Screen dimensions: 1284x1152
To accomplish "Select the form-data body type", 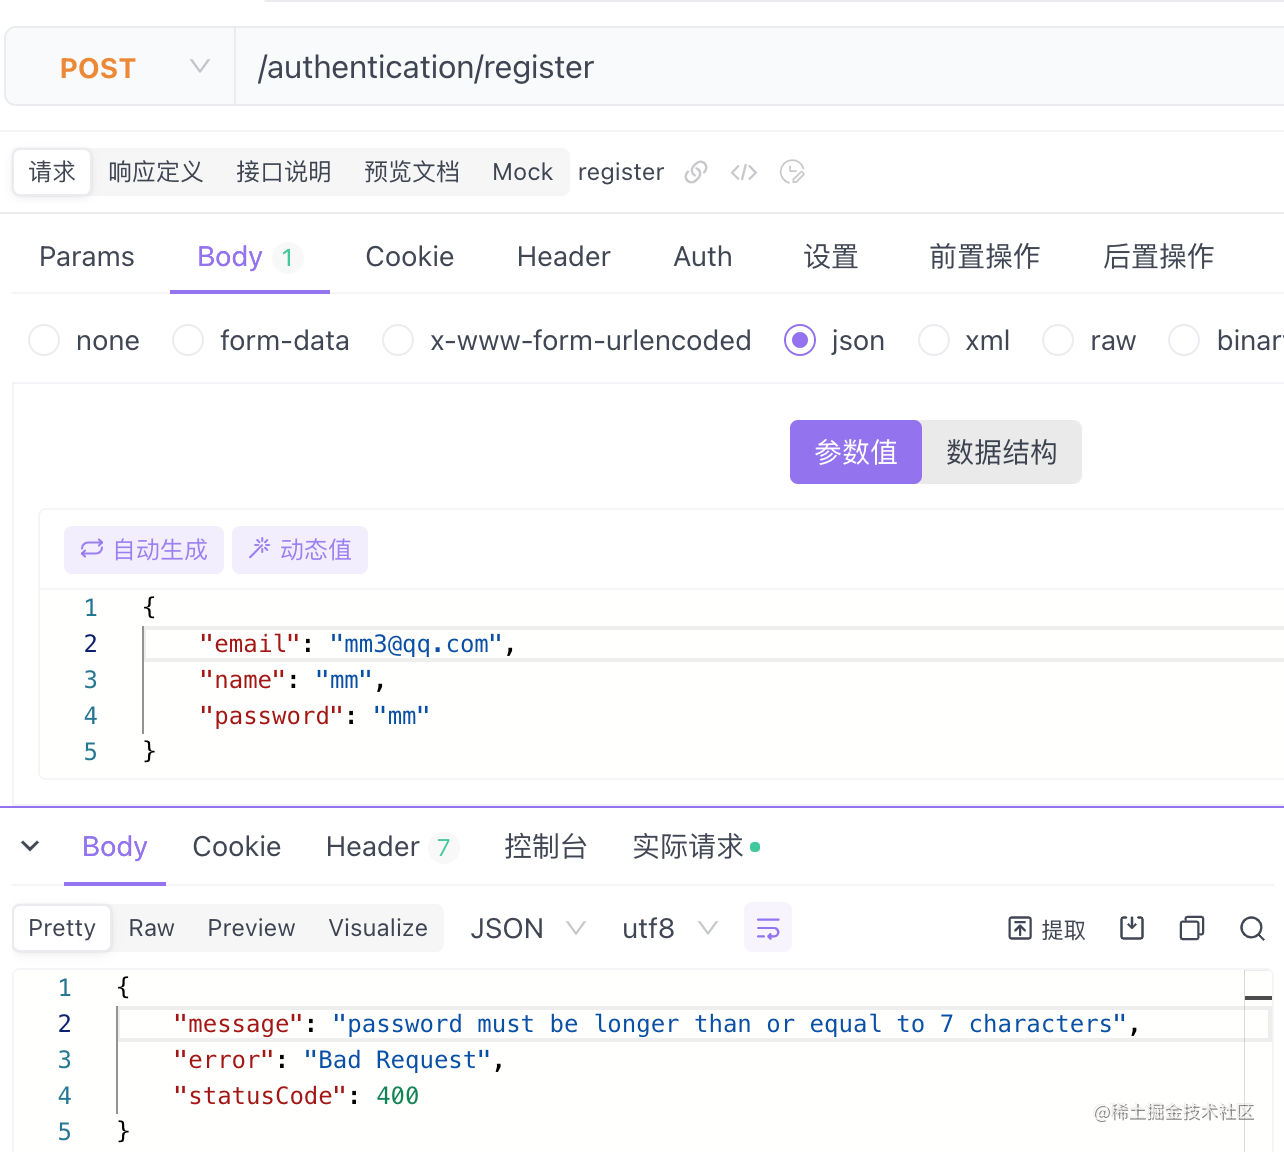I will [x=261, y=341].
